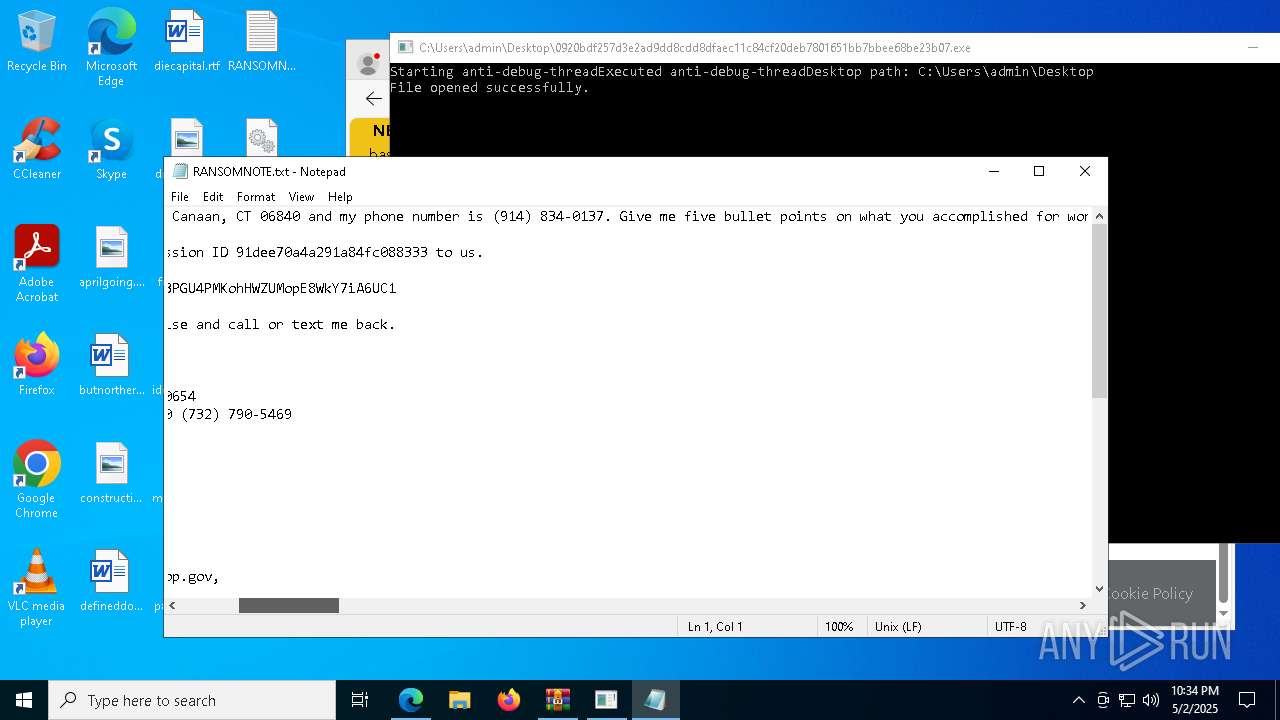The height and width of the screenshot is (720, 1280).
Task: Click the back arrow in the background window
Action: [x=373, y=98]
